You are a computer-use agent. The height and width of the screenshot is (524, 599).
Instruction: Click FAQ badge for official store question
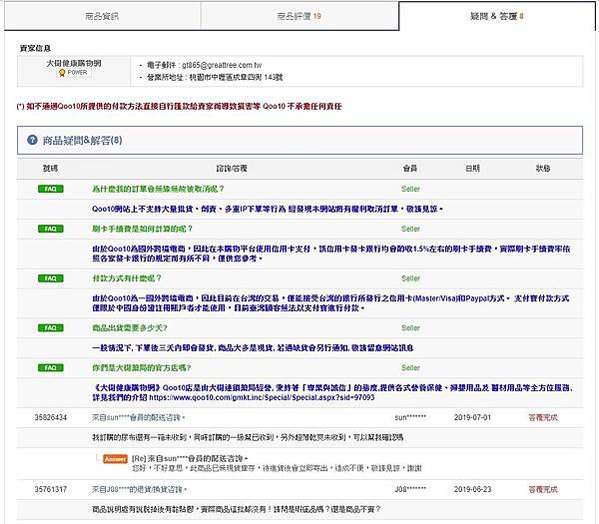pyautogui.click(x=51, y=368)
